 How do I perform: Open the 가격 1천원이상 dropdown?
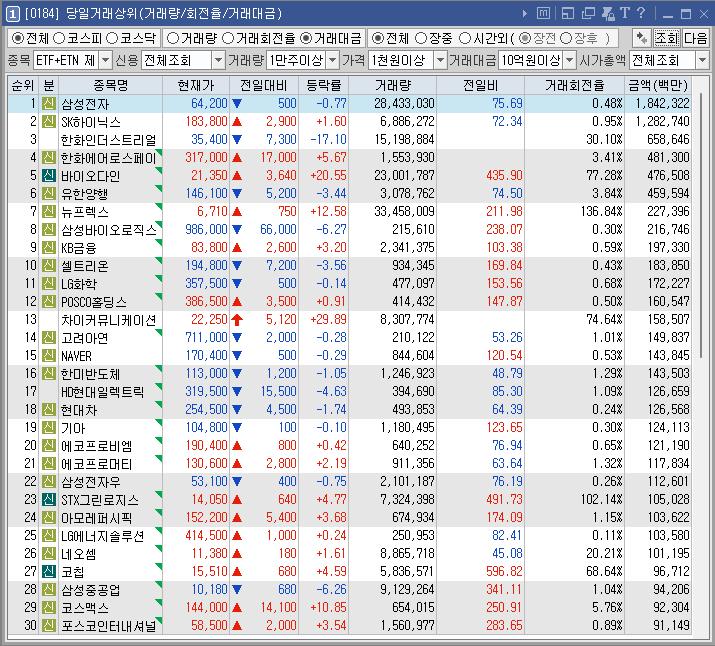pyautogui.click(x=440, y=60)
